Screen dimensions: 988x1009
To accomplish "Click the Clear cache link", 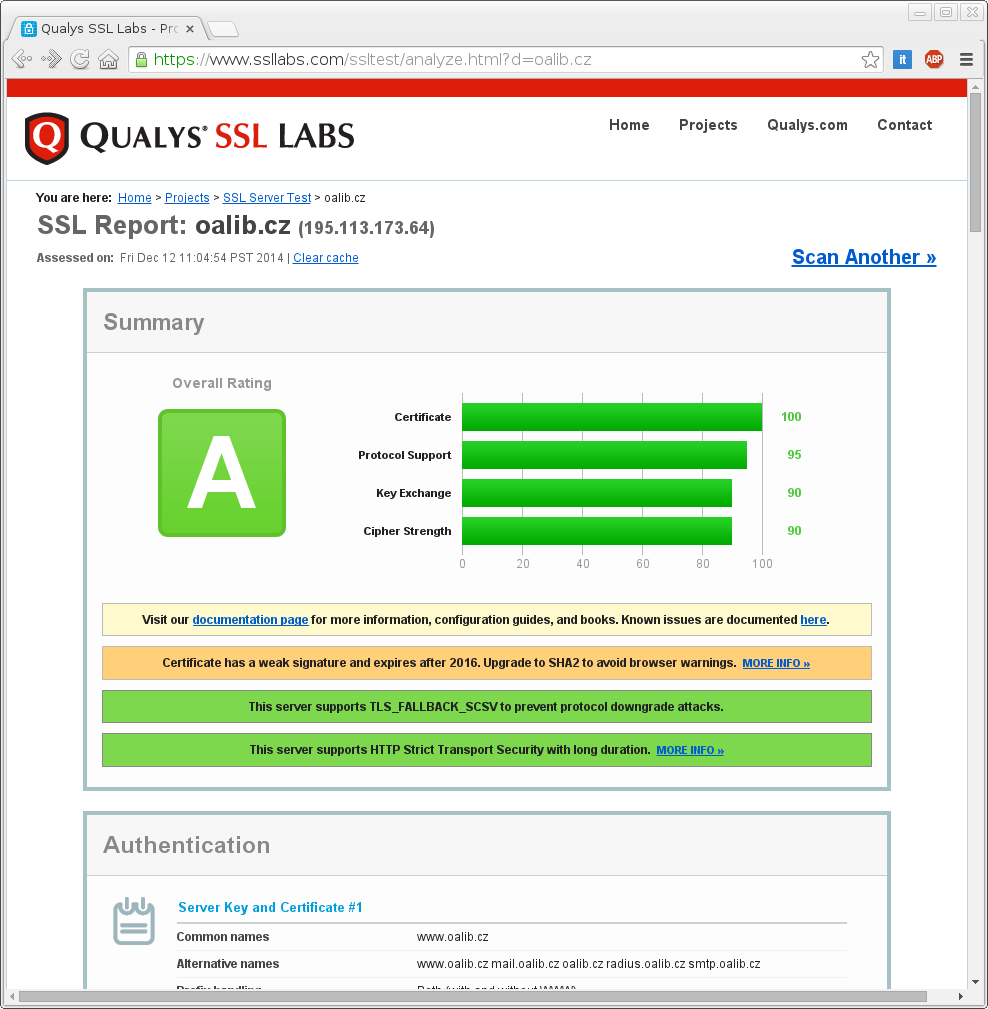I will pyautogui.click(x=326, y=257).
